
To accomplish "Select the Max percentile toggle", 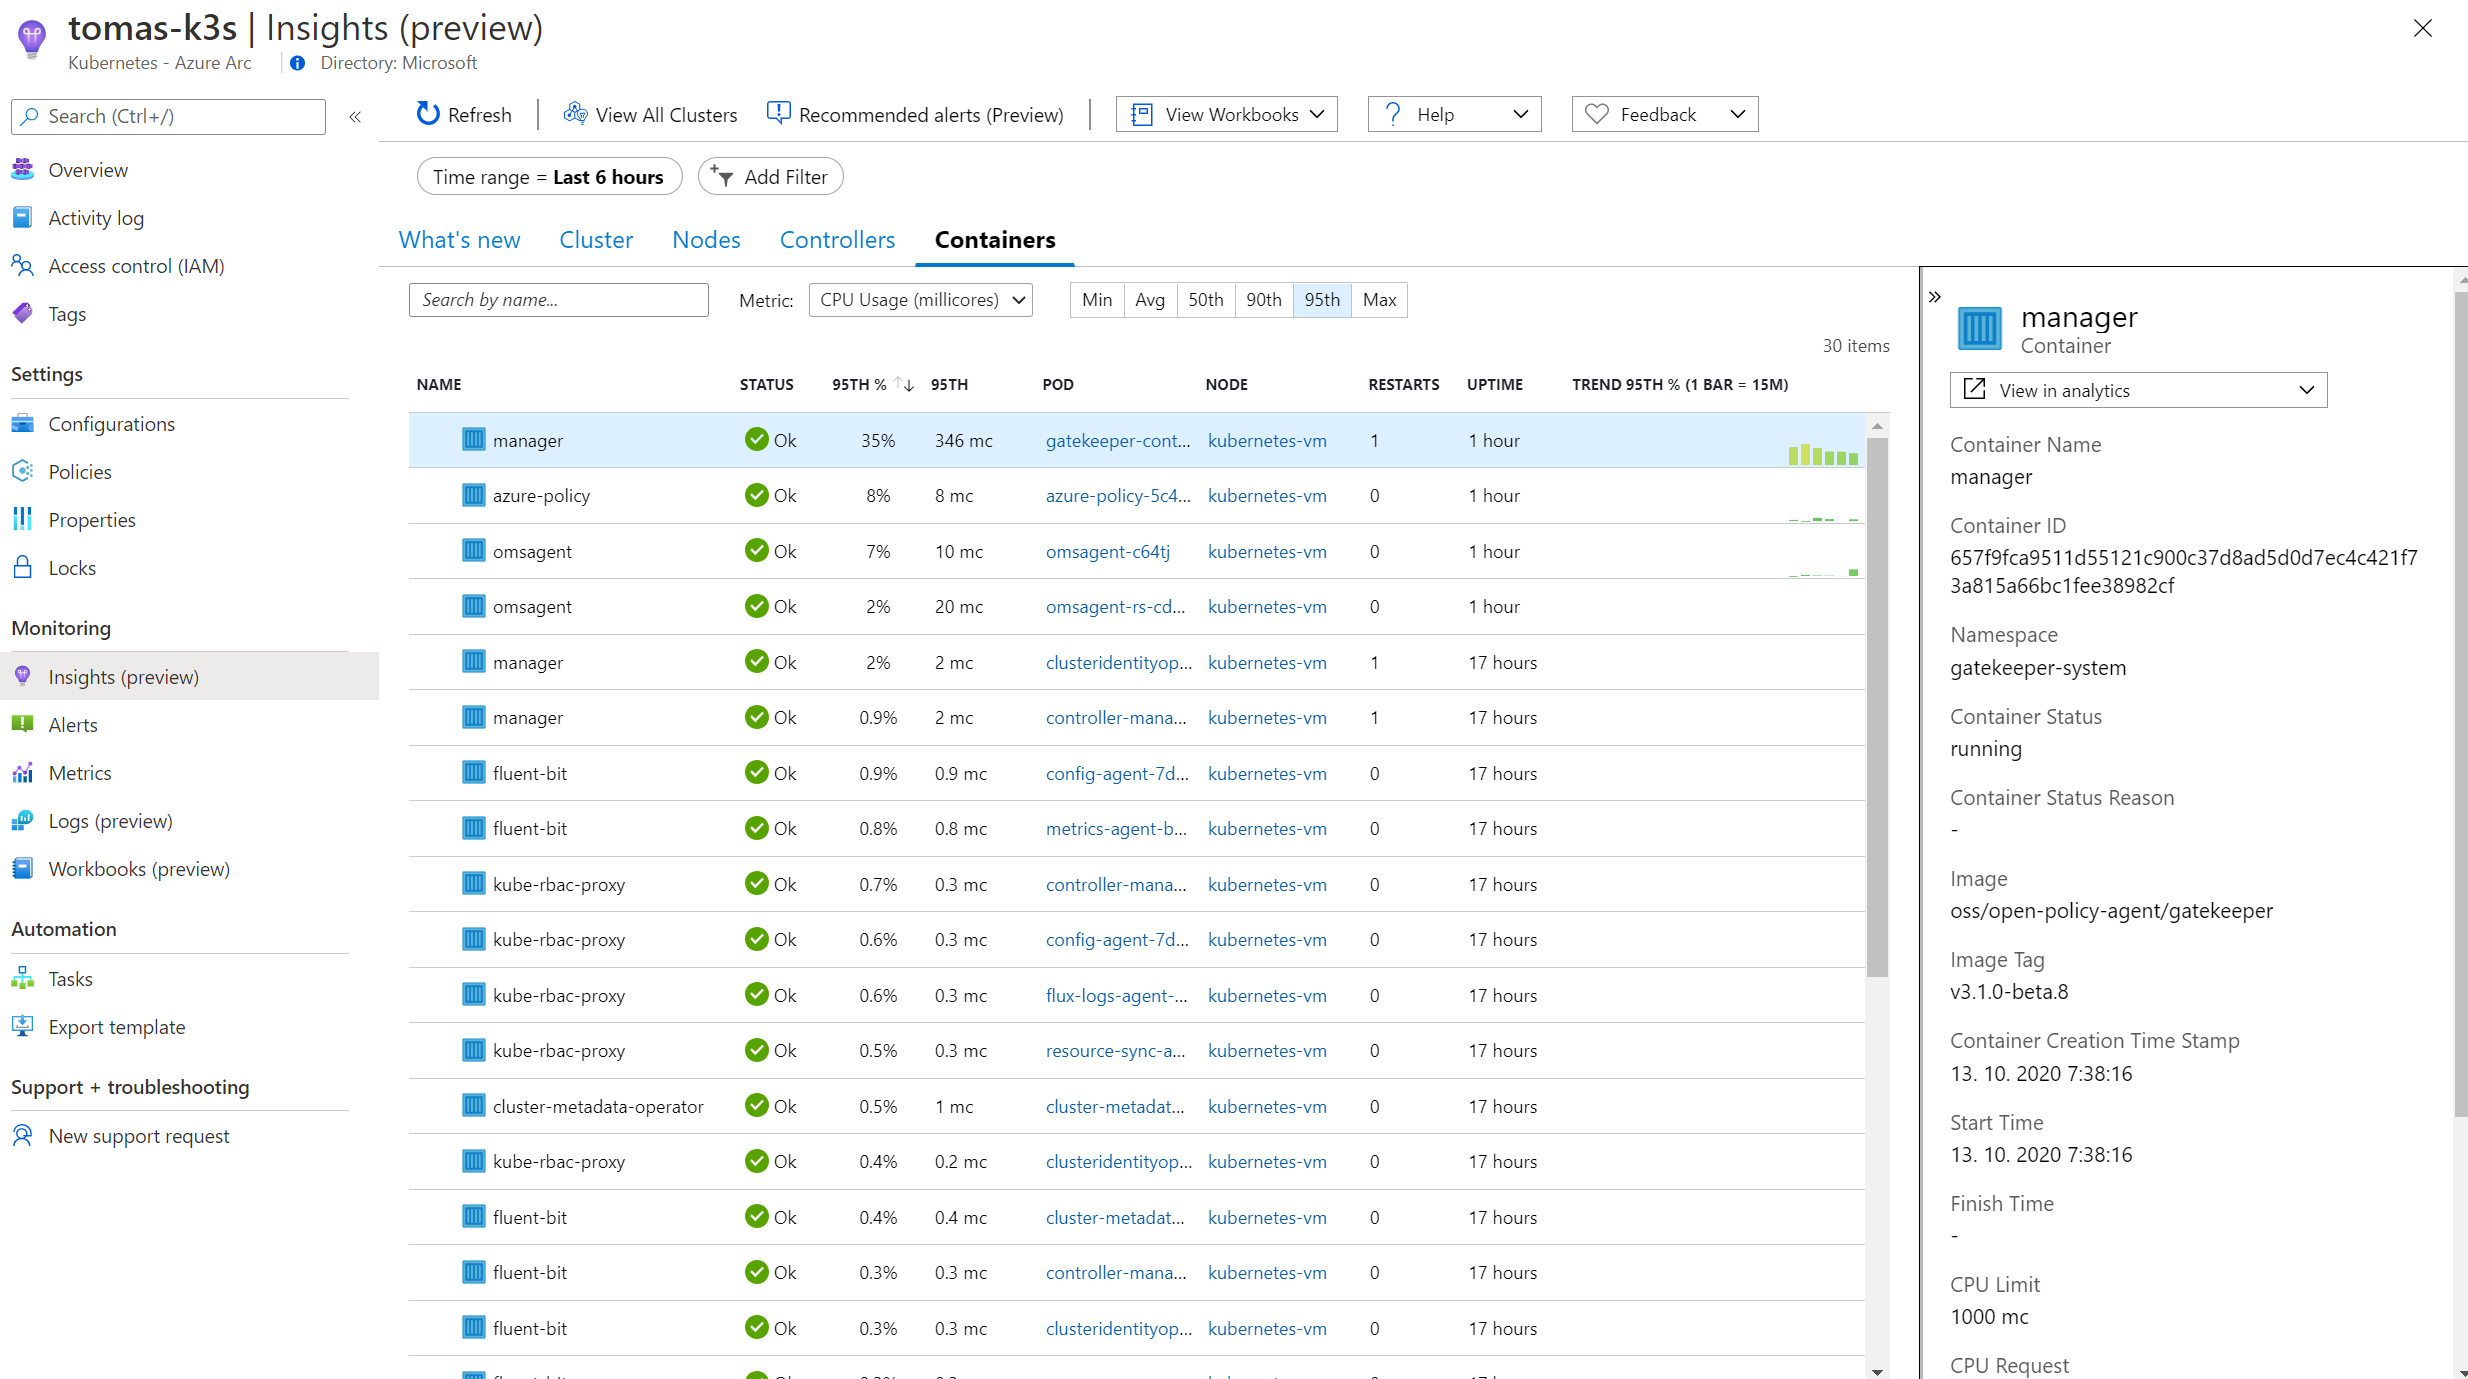I will [1379, 300].
